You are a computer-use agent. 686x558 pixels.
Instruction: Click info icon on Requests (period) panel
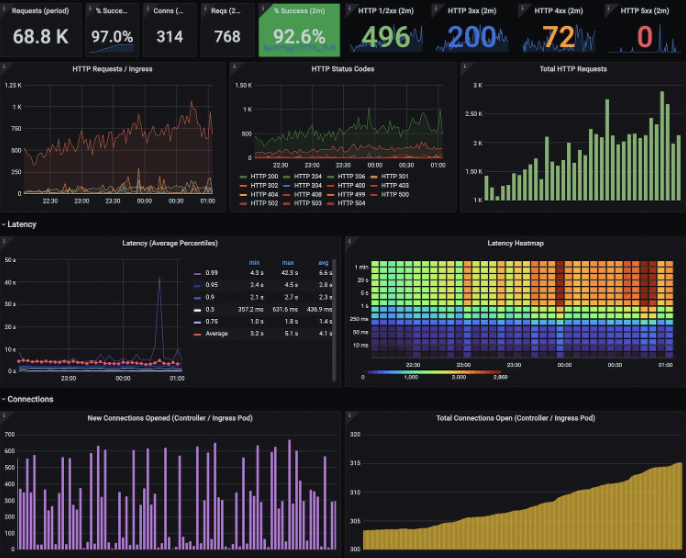(4, 6)
